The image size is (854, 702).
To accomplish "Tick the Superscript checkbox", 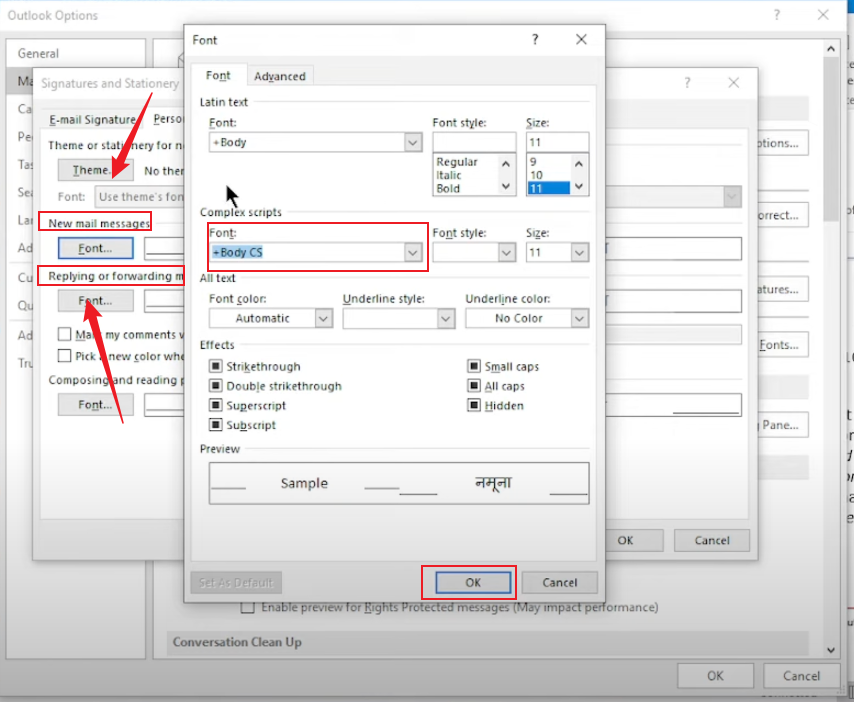I will 216,406.
